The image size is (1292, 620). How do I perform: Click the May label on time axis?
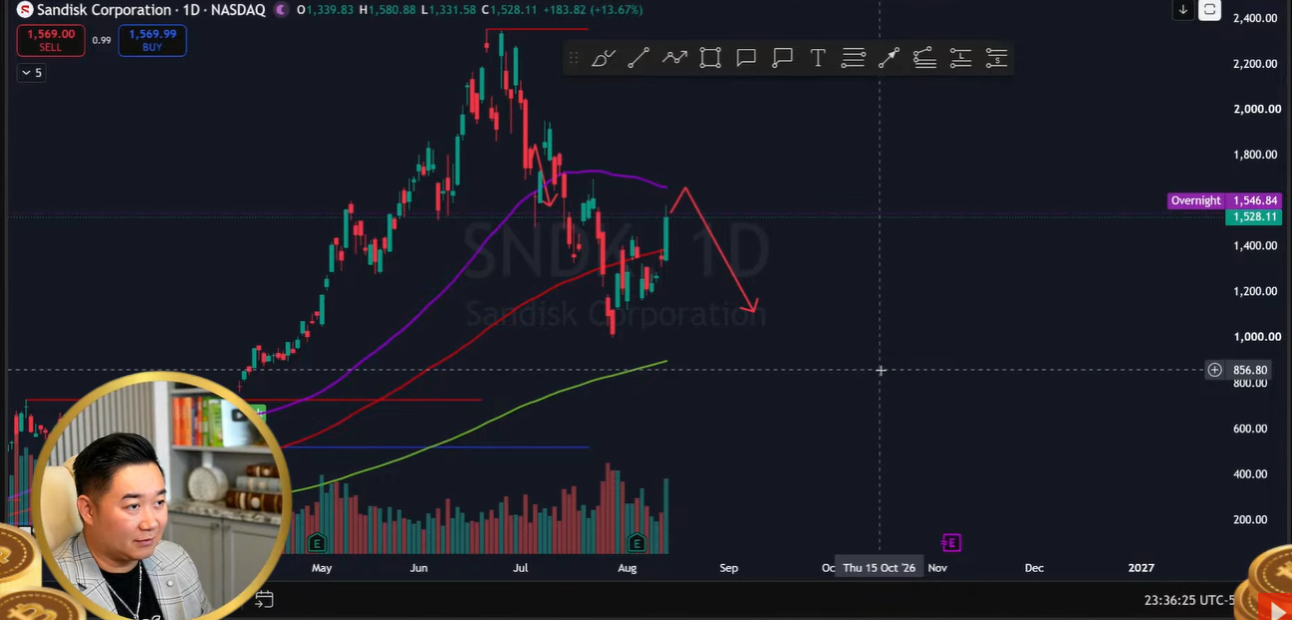[321, 568]
